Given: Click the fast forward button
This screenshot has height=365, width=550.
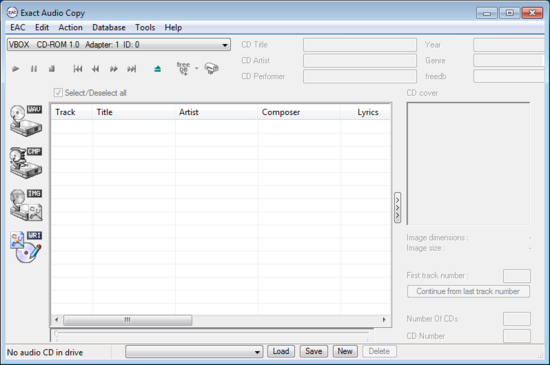Looking at the screenshot, I should click(114, 69).
